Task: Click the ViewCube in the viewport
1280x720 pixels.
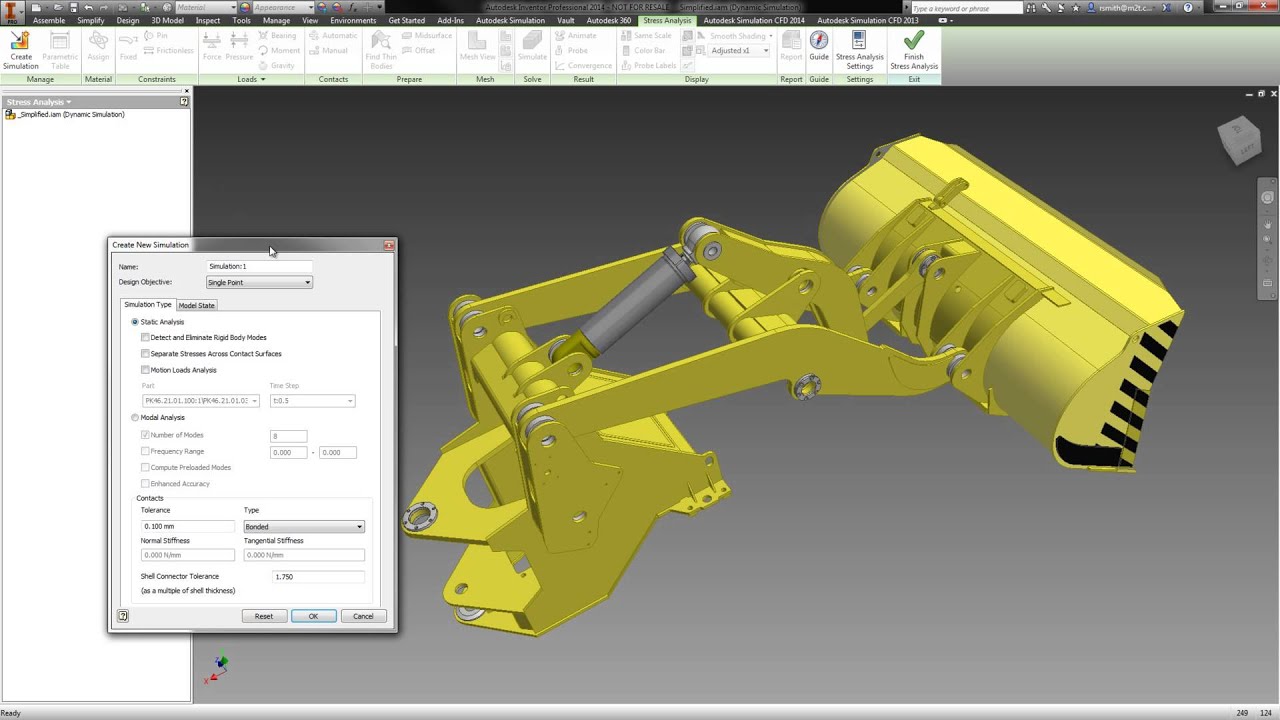Action: (x=1239, y=139)
